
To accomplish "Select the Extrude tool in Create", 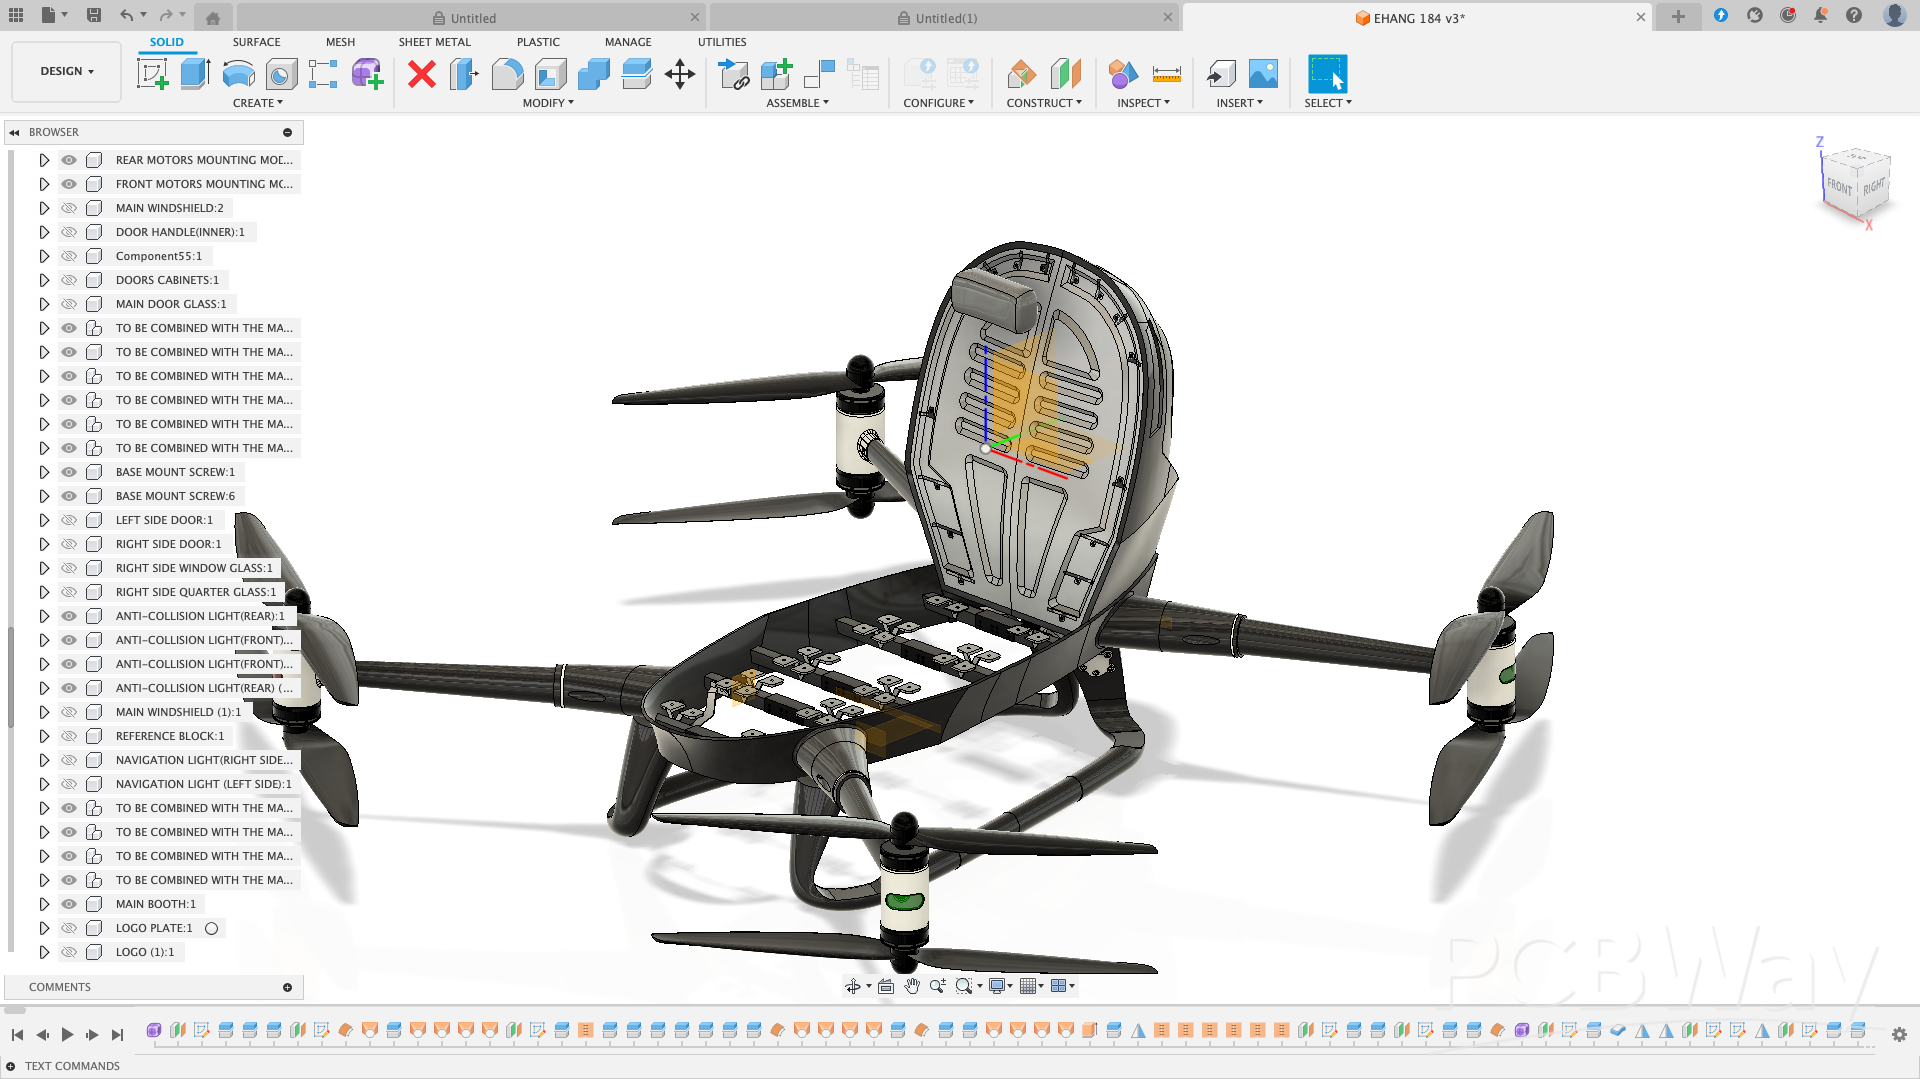I will coord(195,74).
